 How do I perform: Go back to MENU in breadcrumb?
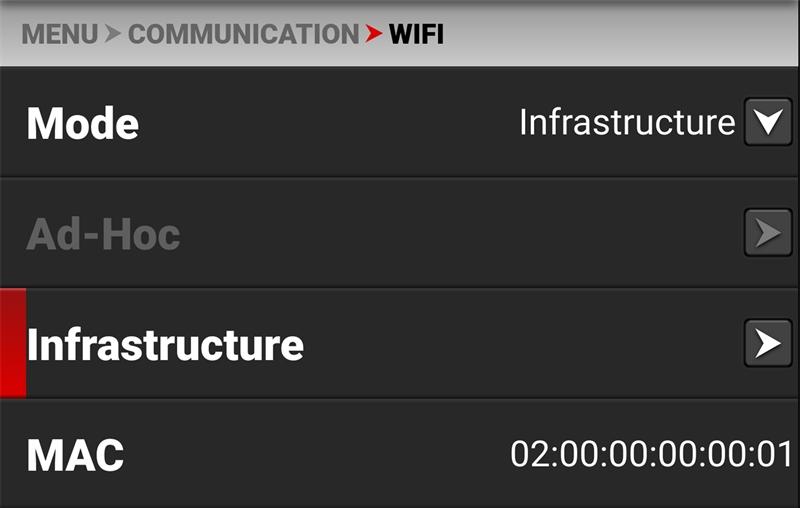point(60,34)
